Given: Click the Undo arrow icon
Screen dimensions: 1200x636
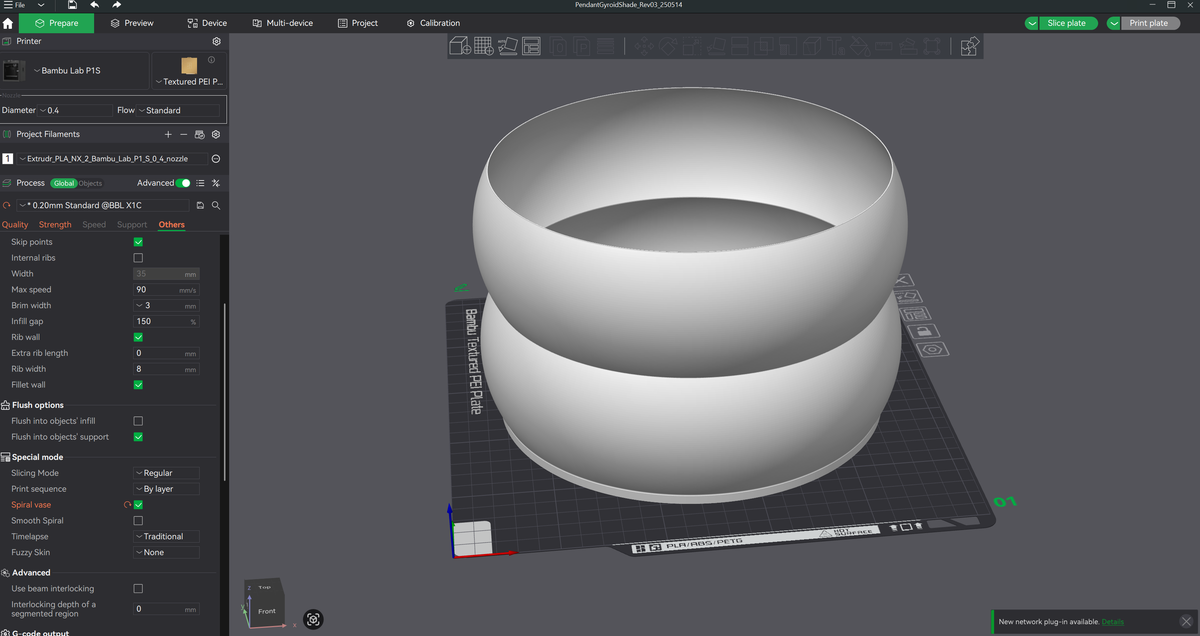Looking at the screenshot, I should click(94, 5).
